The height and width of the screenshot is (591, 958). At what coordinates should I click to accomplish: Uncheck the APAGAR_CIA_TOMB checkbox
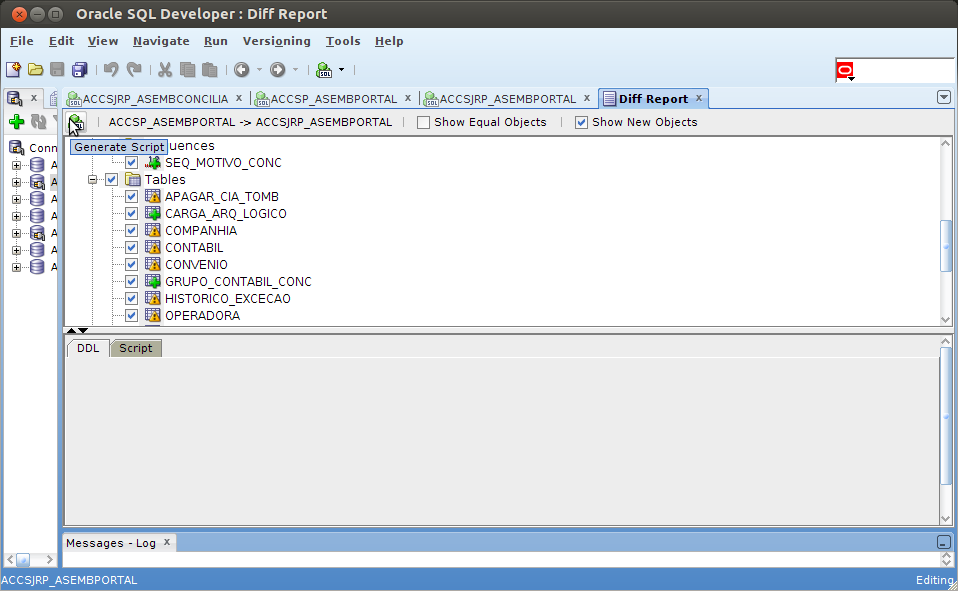tap(131, 196)
